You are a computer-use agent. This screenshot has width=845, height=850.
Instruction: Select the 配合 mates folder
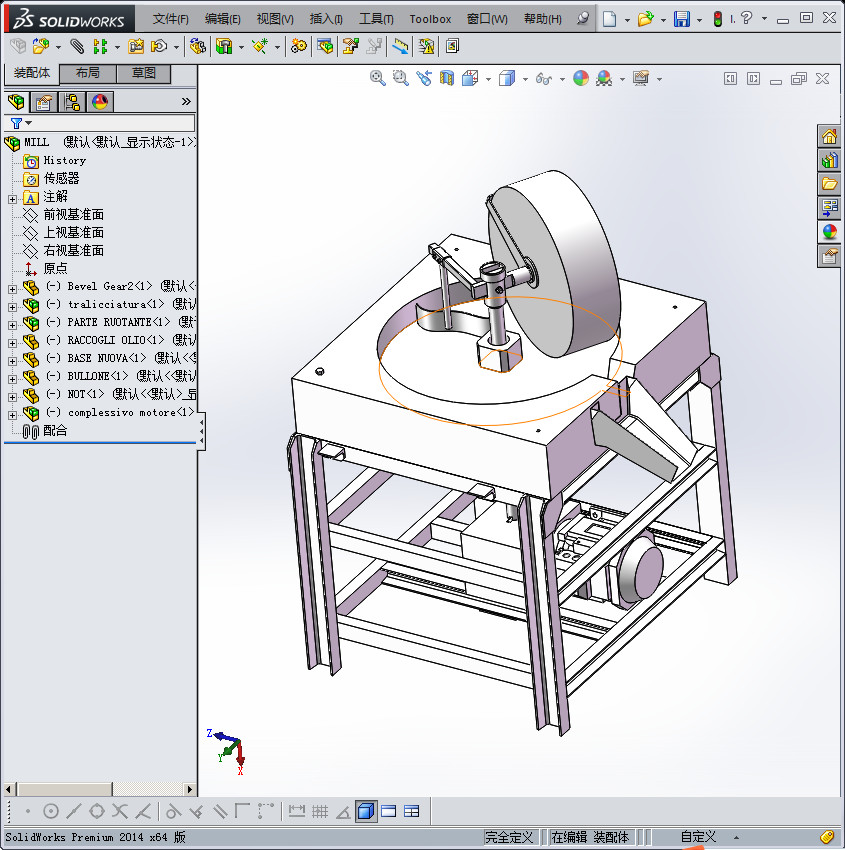tap(44, 431)
